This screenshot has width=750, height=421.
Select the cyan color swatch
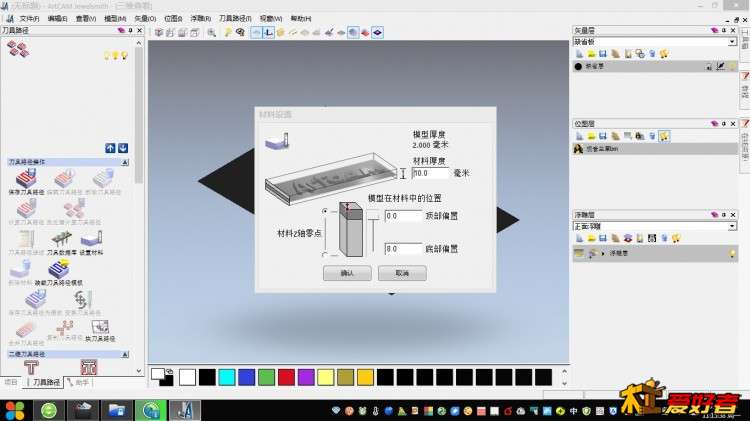pos(227,377)
